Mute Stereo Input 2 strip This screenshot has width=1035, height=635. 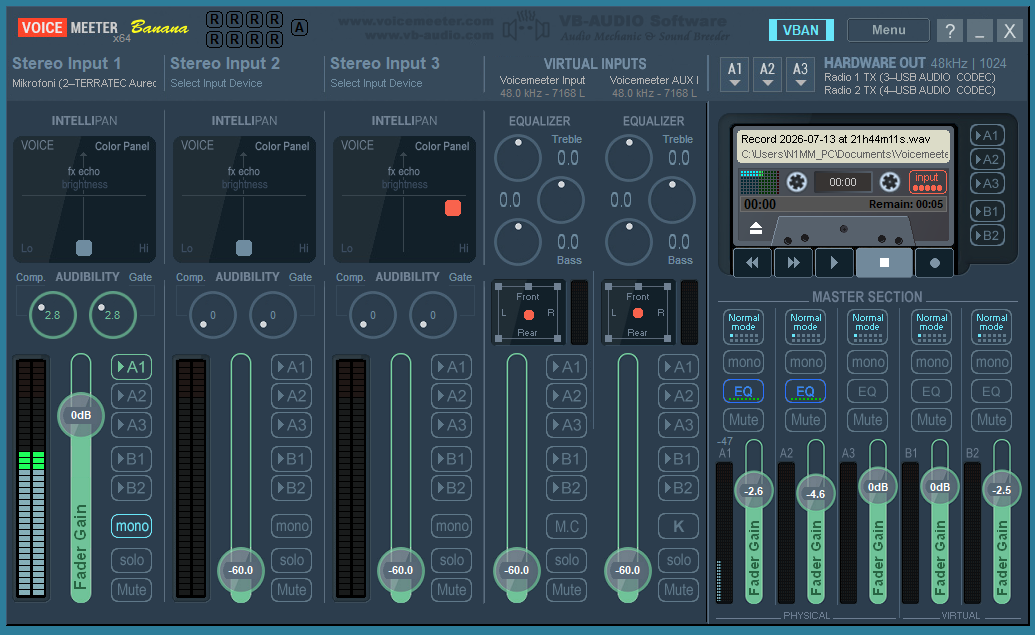291,589
